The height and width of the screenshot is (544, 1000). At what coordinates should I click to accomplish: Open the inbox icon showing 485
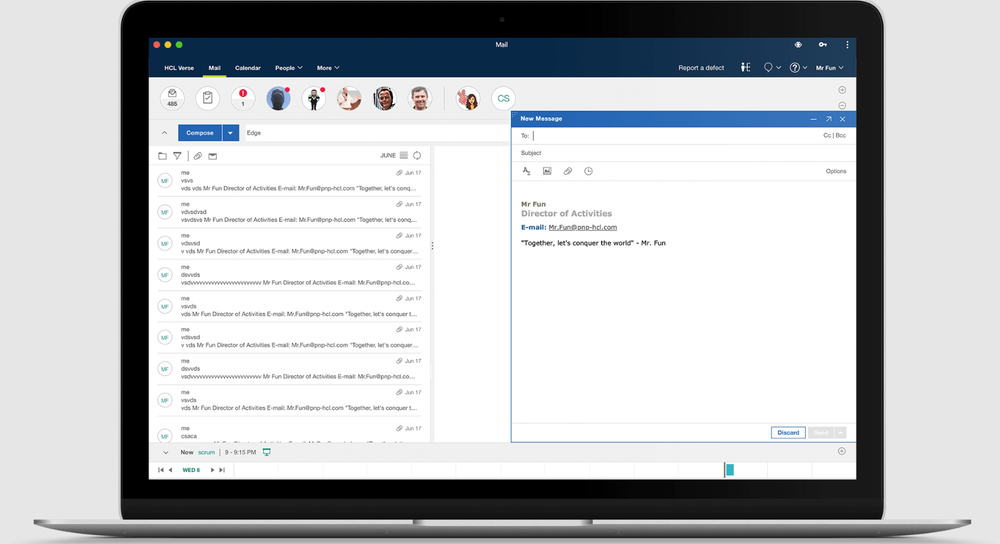click(x=172, y=98)
